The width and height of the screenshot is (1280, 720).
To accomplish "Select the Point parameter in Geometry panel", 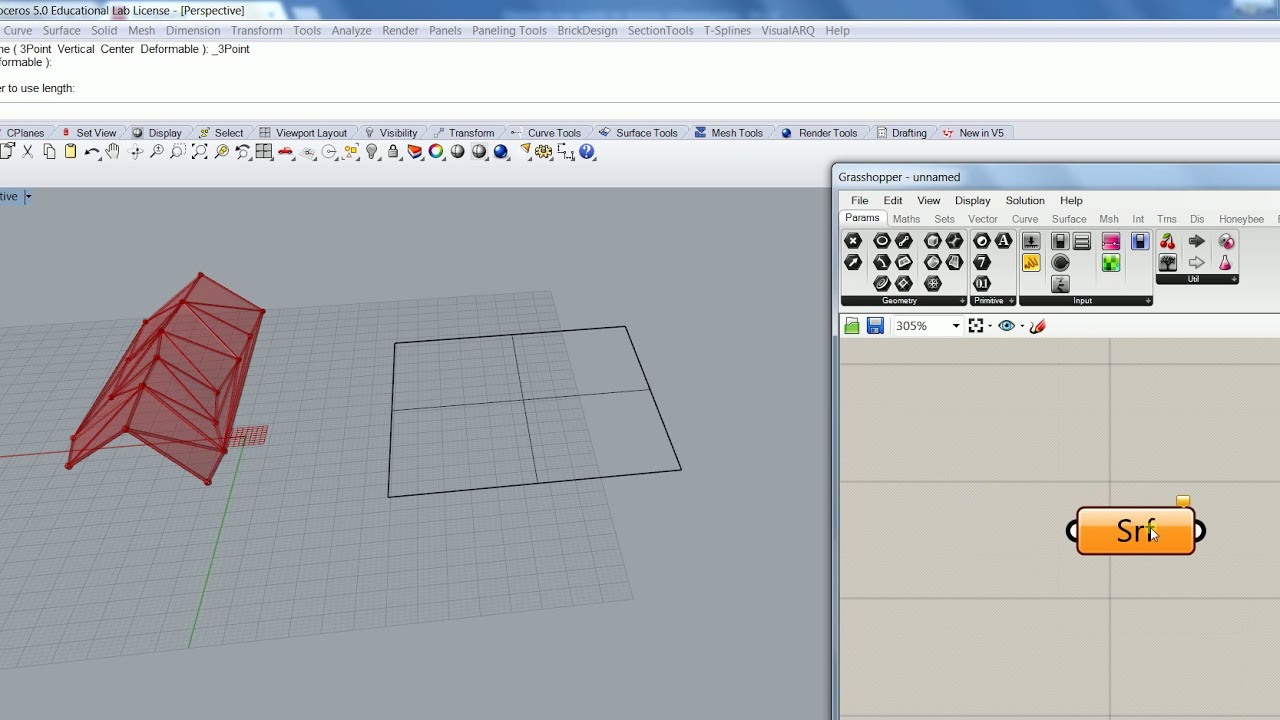I will 853,241.
